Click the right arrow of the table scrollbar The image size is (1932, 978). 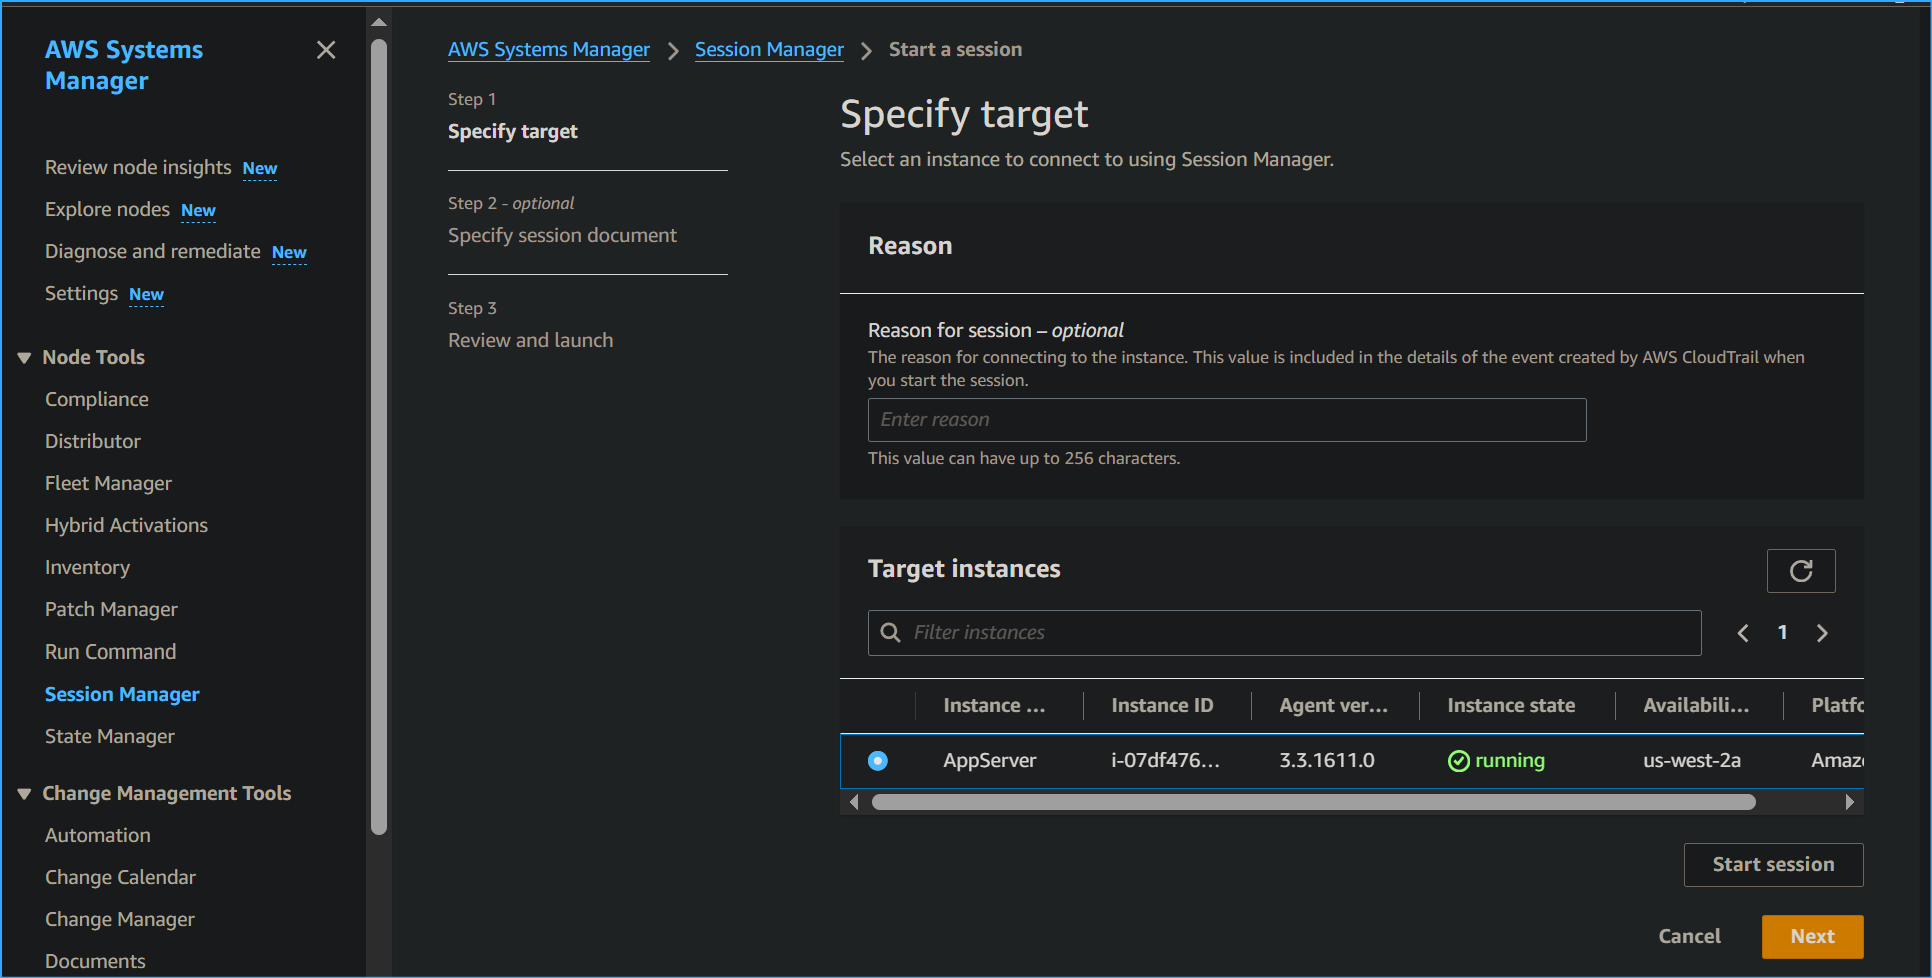(x=1849, y=801)
